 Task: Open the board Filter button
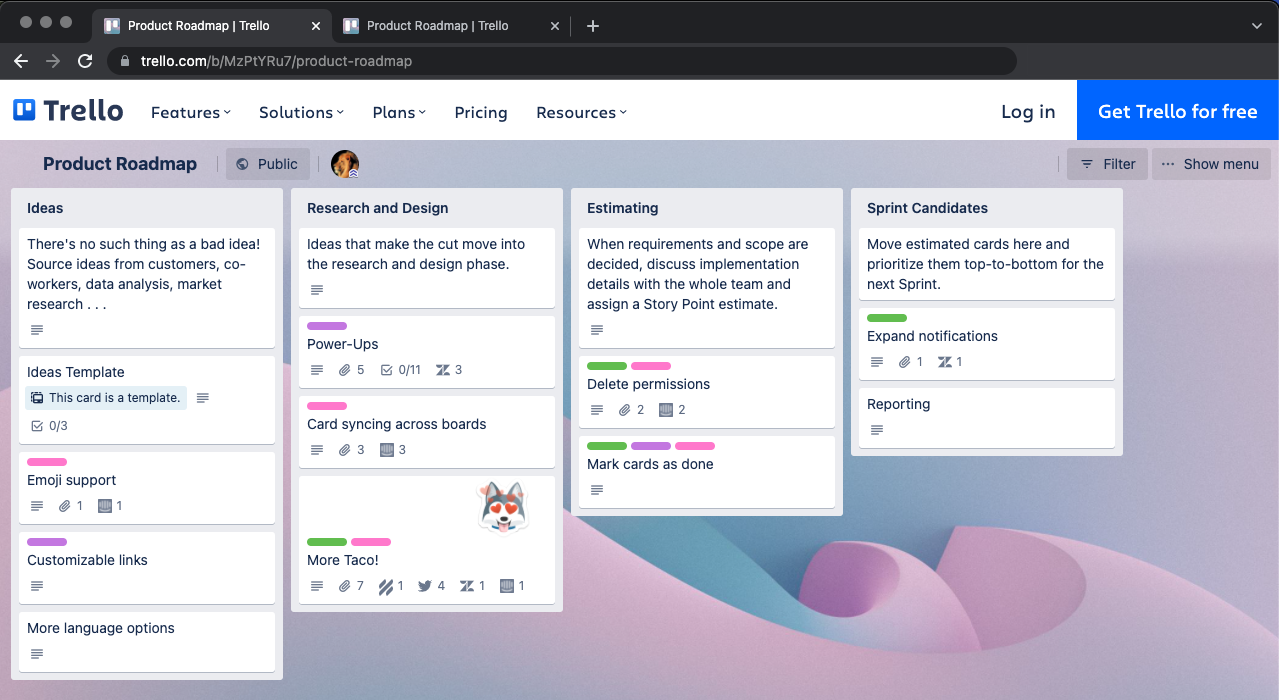pos(1107,164)
